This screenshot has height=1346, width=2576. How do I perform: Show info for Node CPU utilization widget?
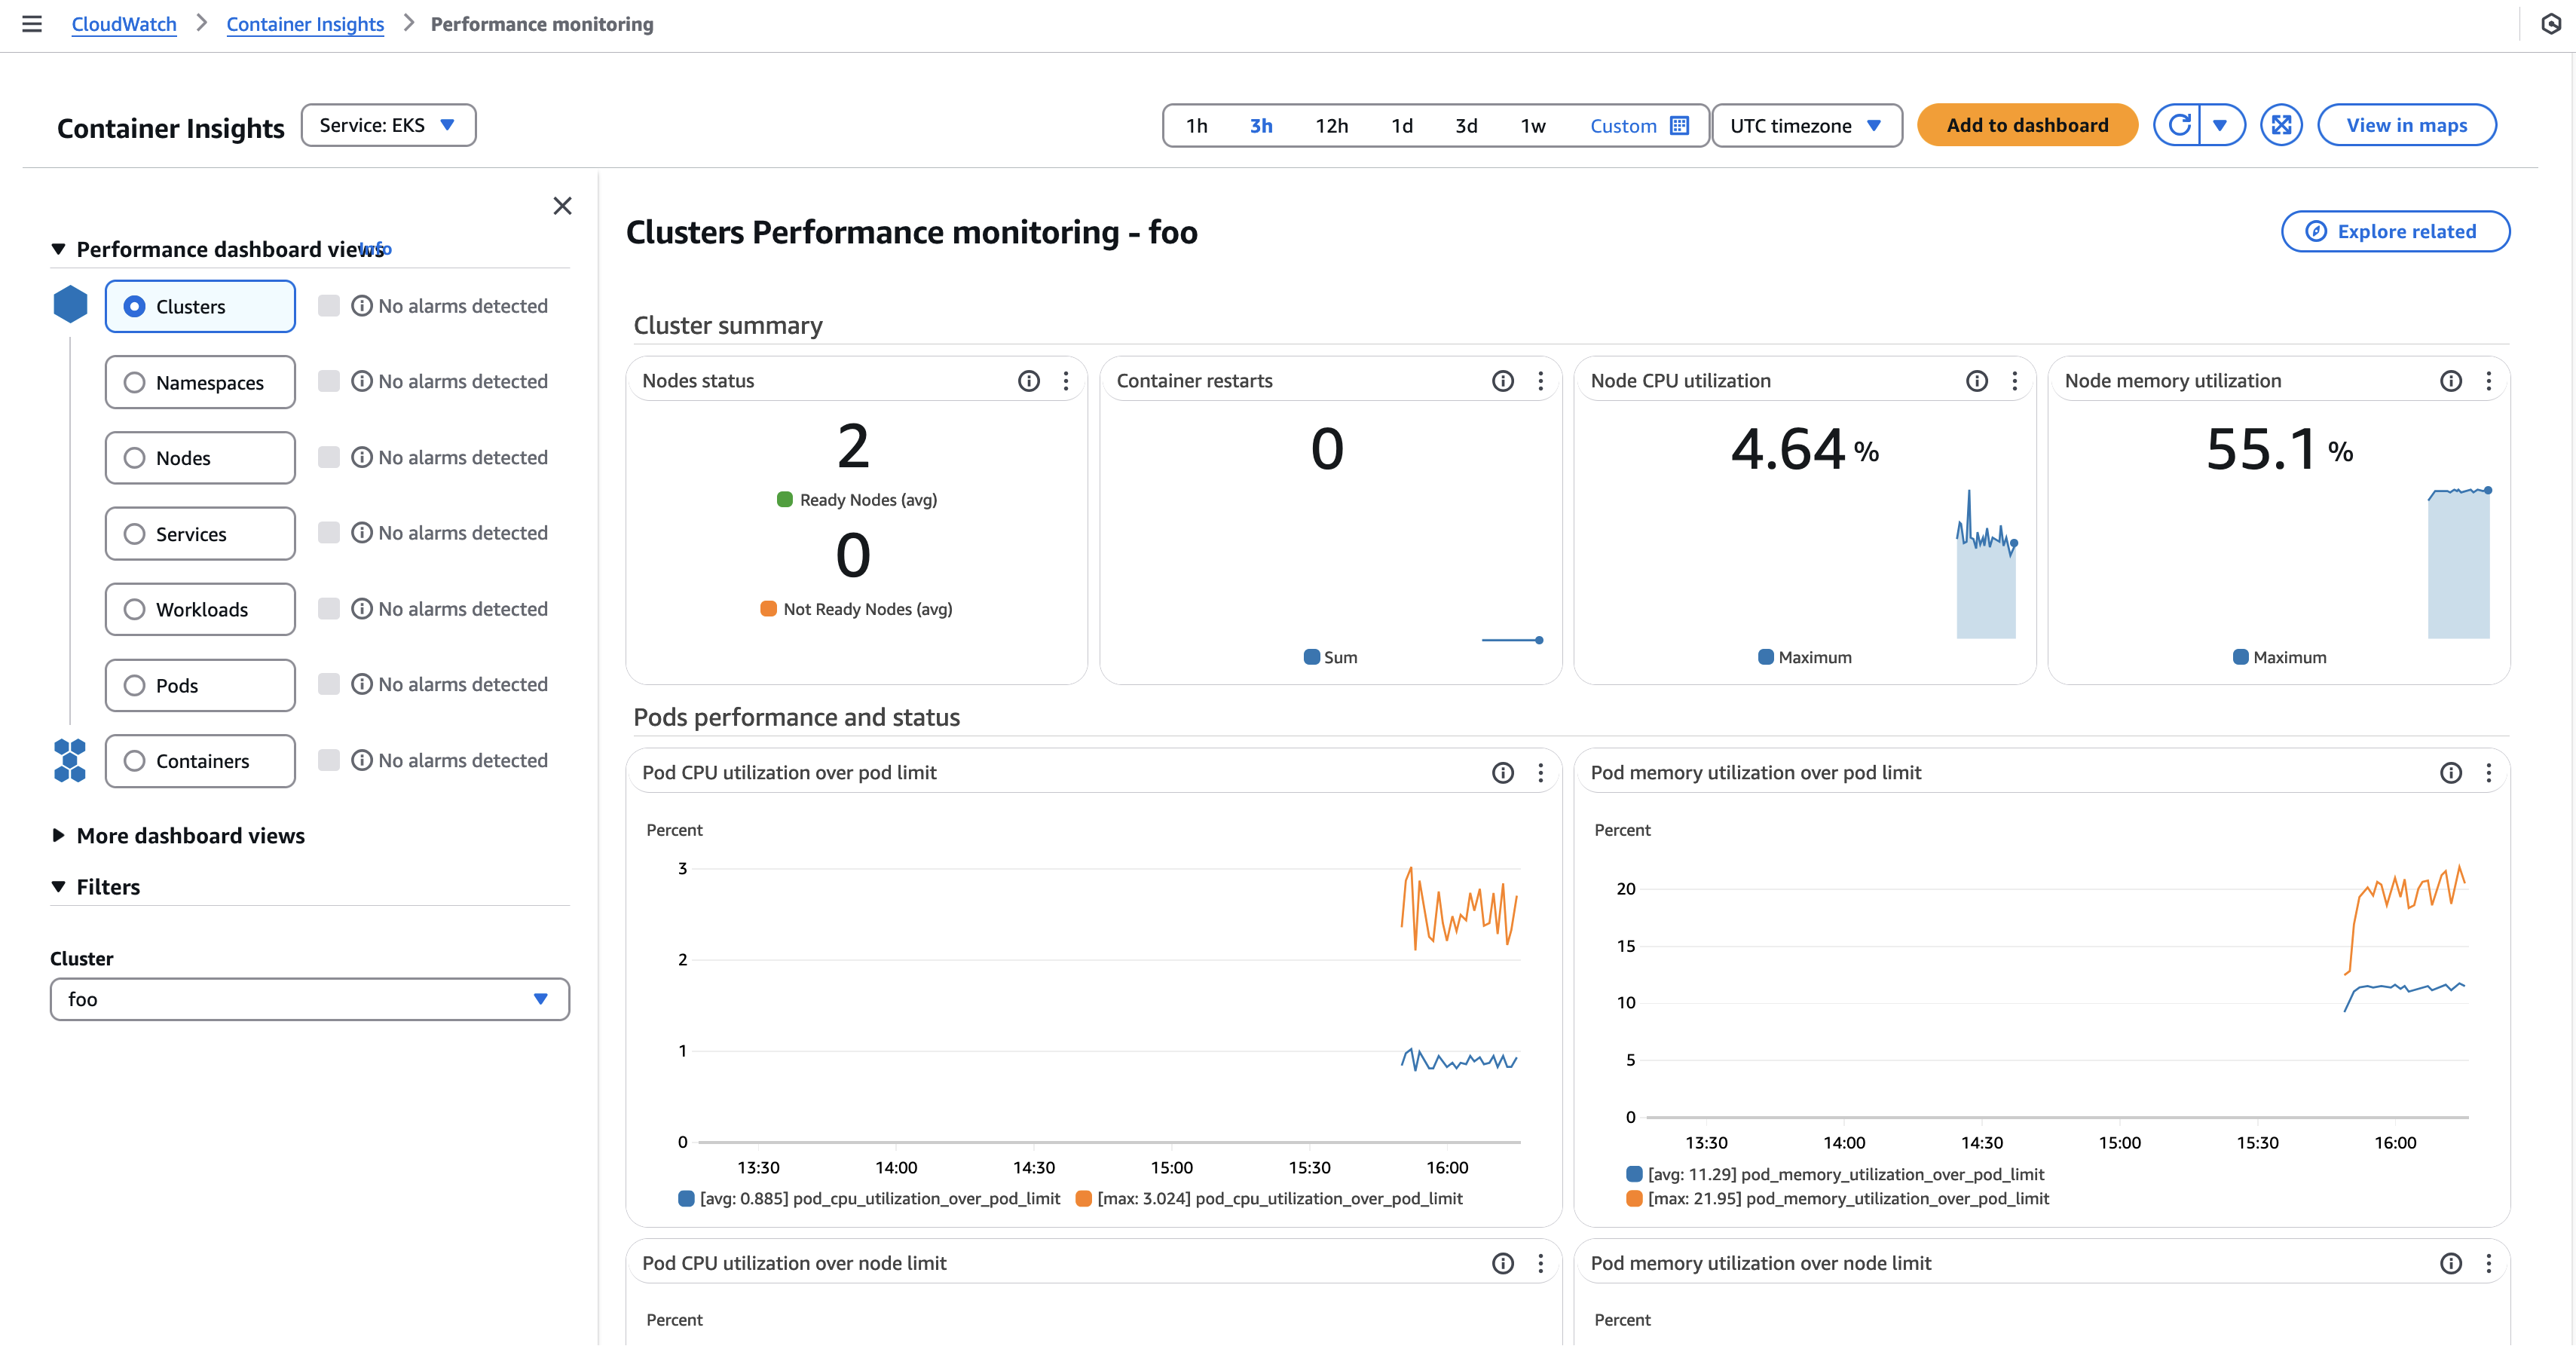tap(1976, 380)
